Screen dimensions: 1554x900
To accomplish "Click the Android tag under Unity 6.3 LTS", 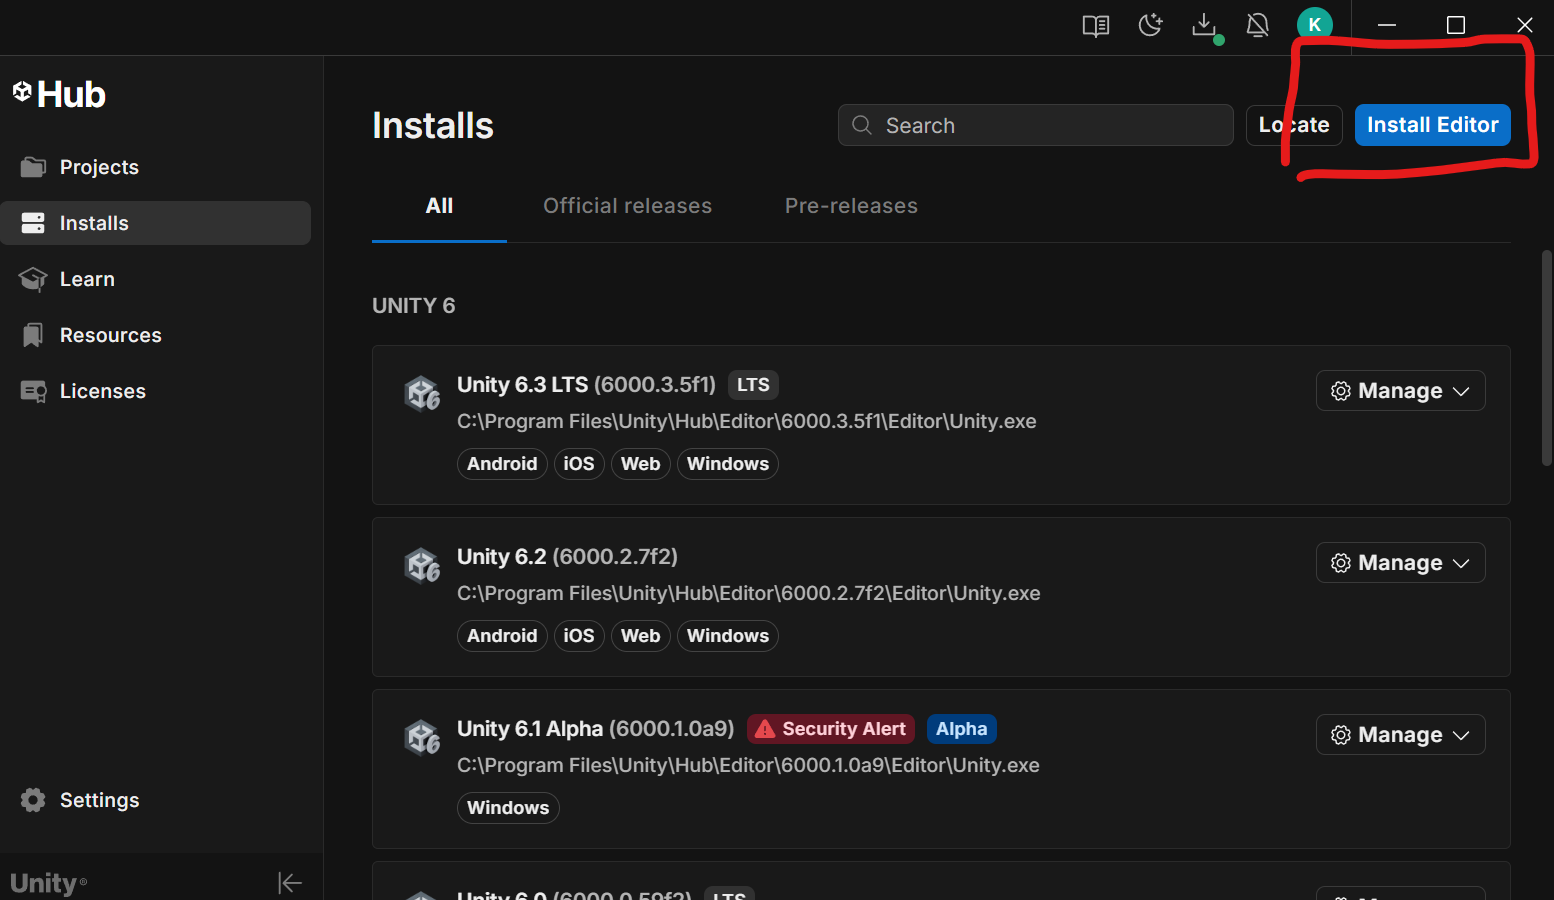I will pyautogui.click(x=502, y=464).
